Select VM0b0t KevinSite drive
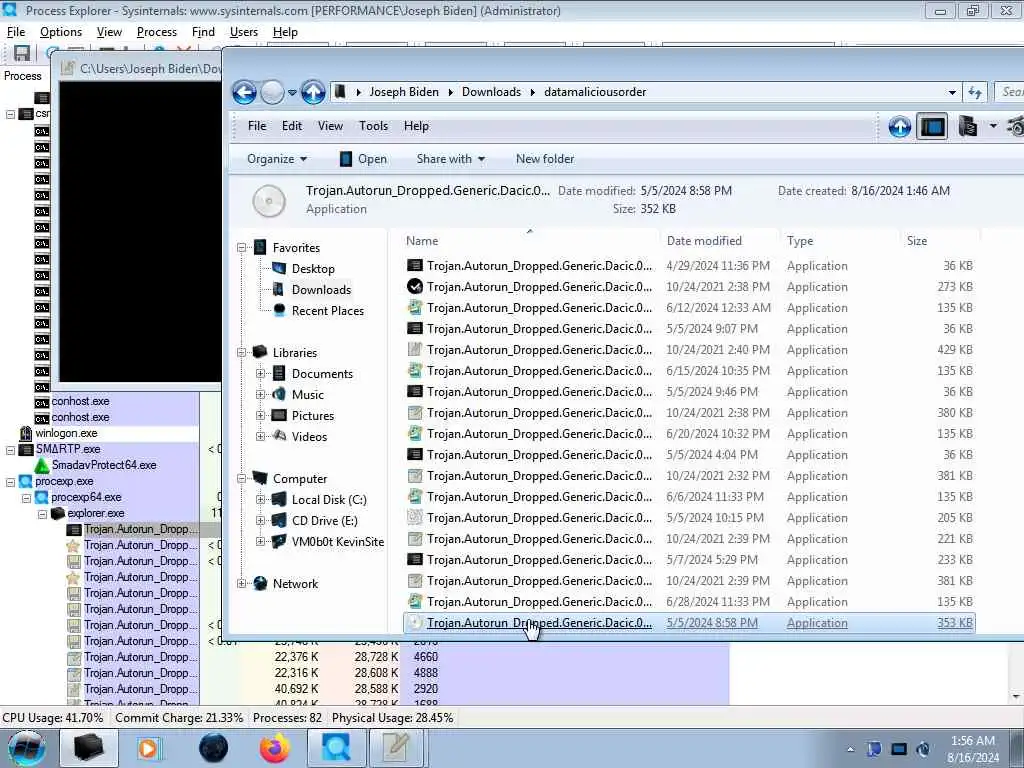 point(337,541)
